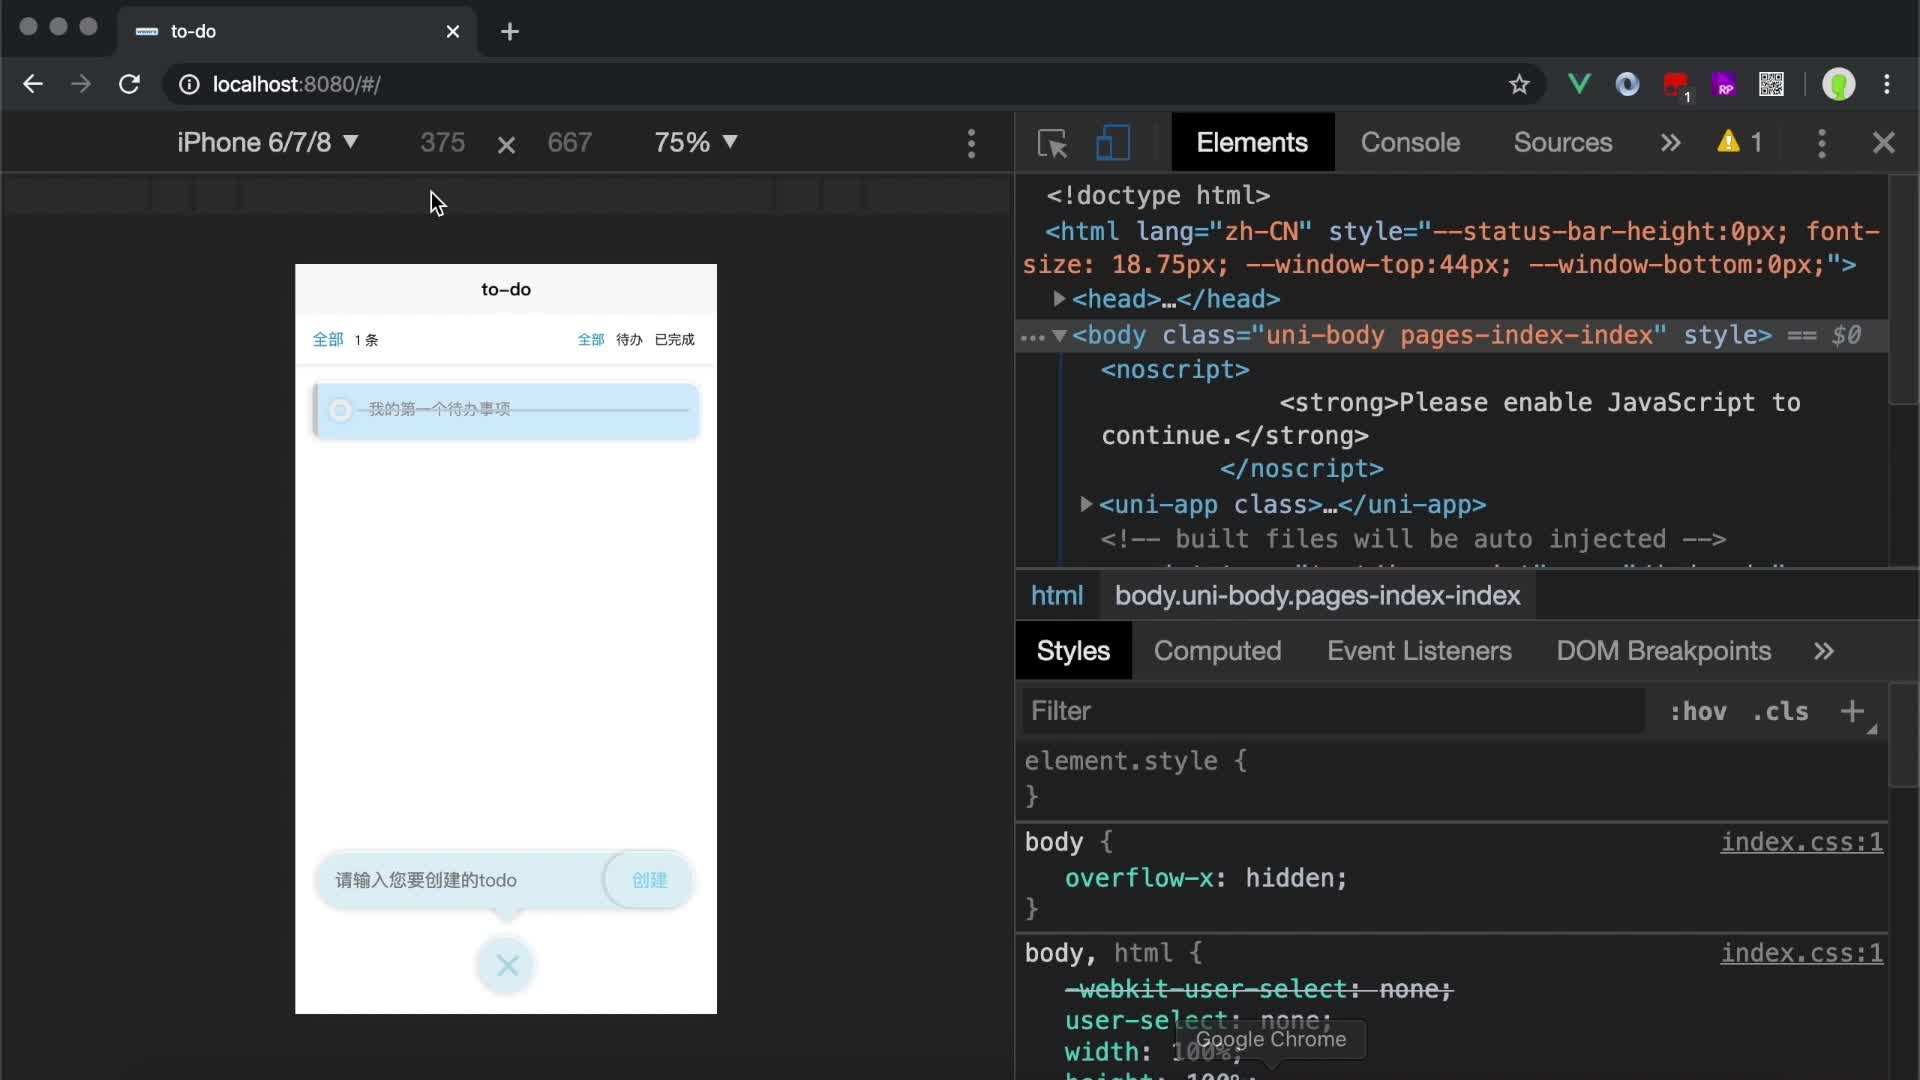This screenshot has width=1920, height=1080.
Task: Switch to the Console tab
Action: pos(1410,142)
